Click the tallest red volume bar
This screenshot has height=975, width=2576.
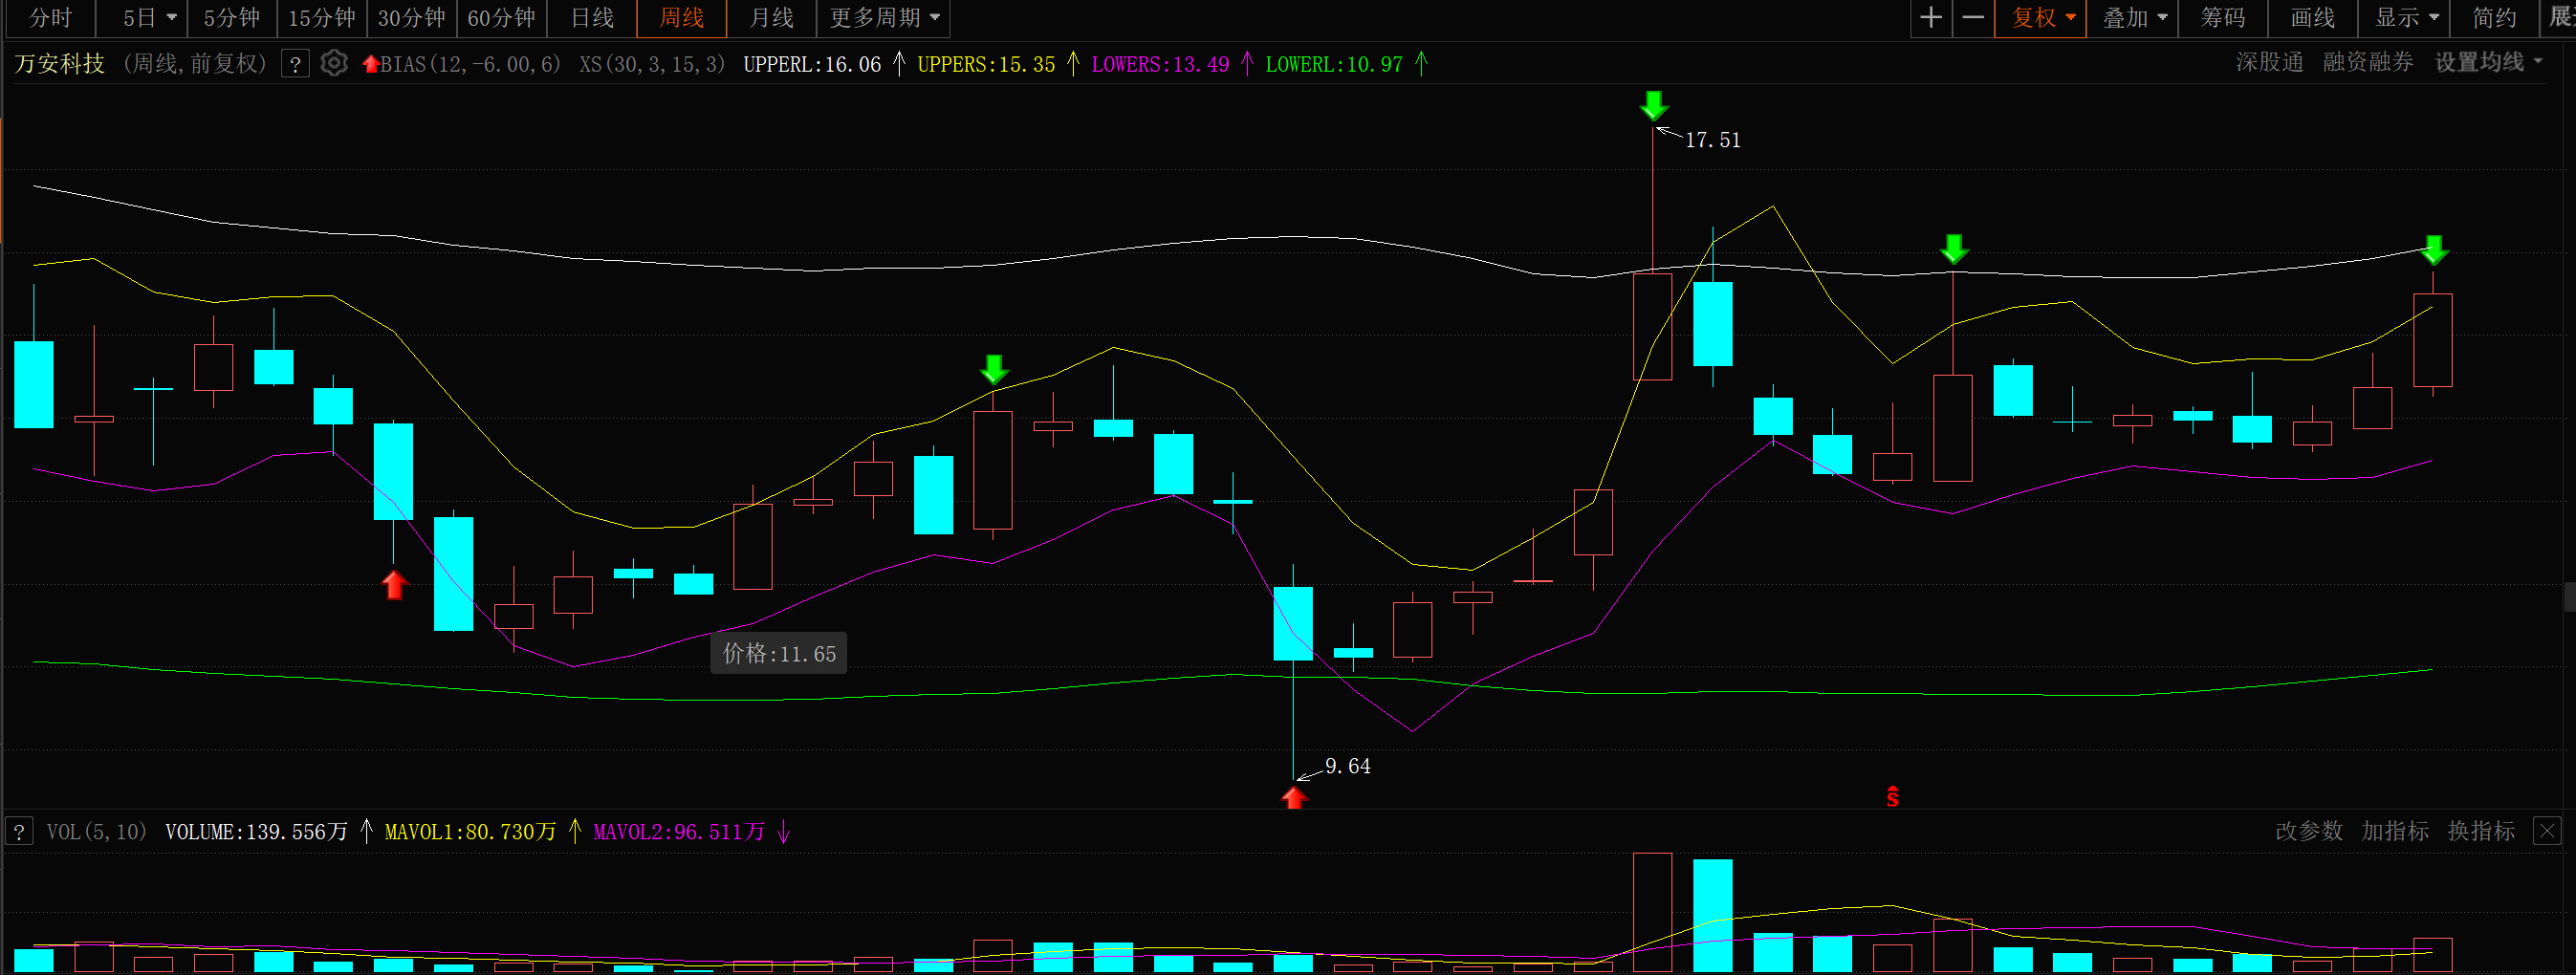tap(1653, 912)
